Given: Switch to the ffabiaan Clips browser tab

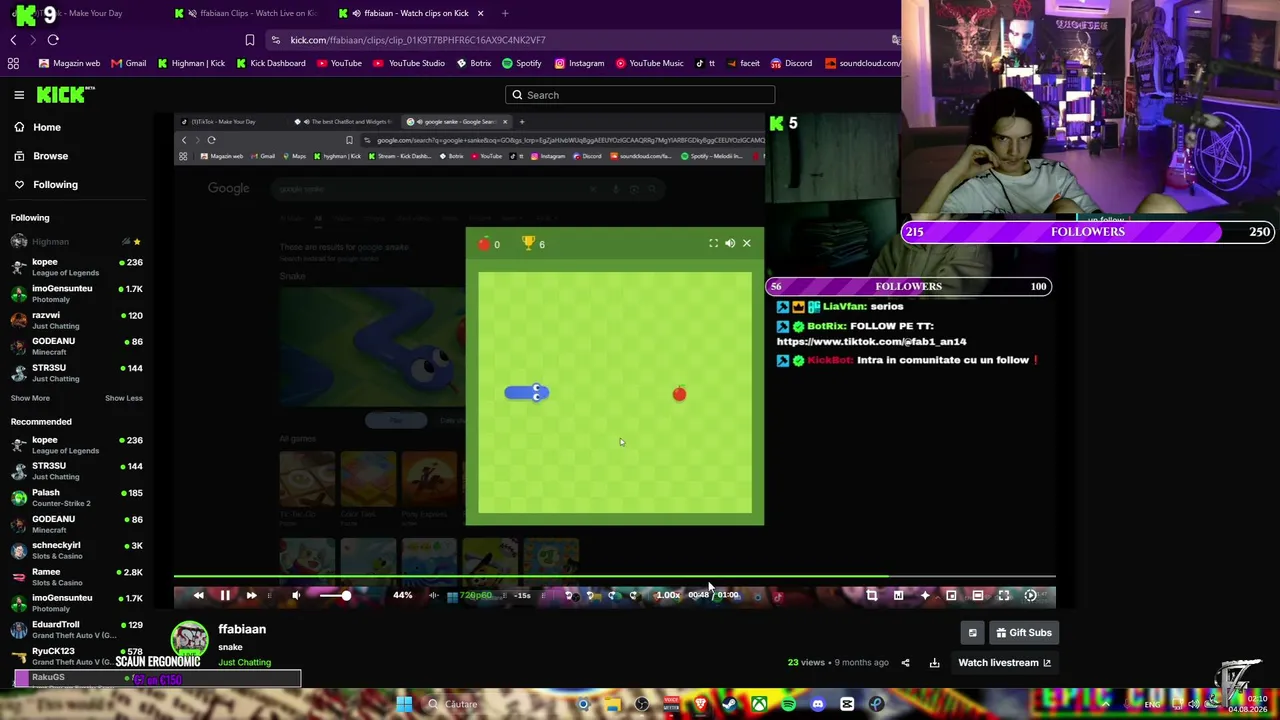Looking at the screenshot, I should coord(247,13).
